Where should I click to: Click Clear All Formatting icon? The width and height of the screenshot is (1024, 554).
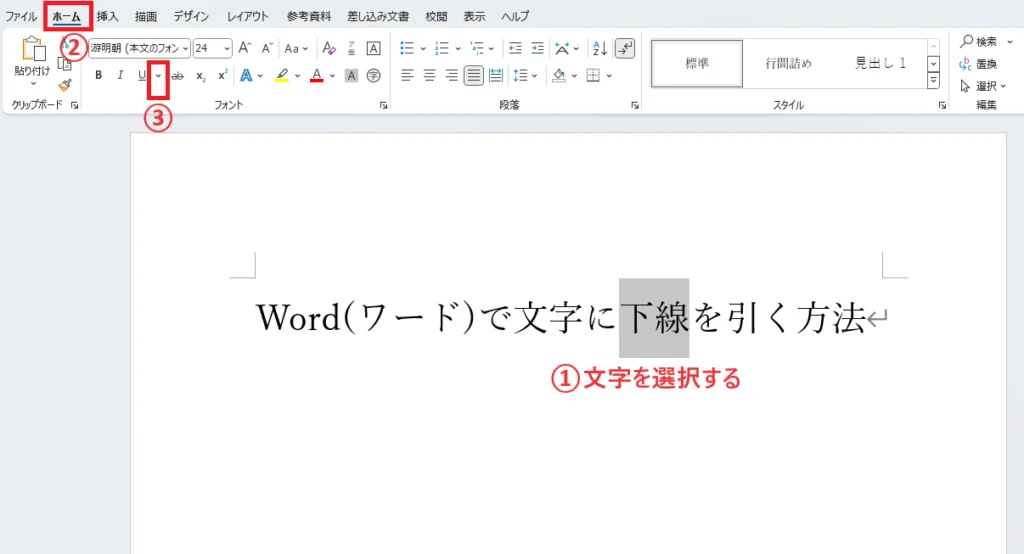point(329,48)
